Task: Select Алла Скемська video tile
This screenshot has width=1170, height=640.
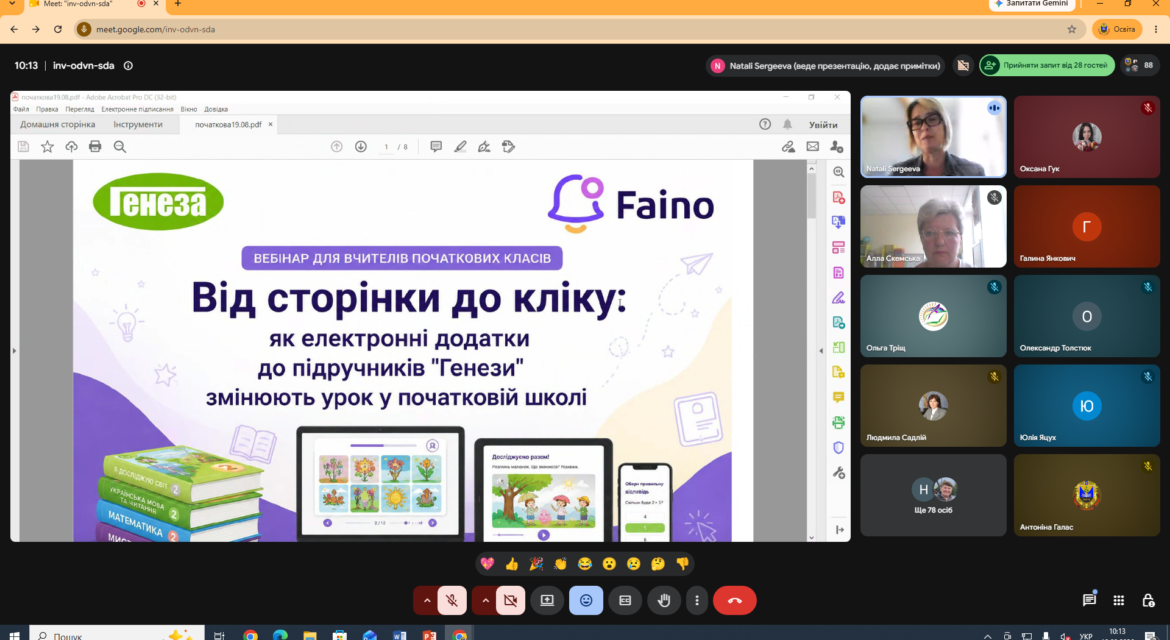Action: (933, 227)
